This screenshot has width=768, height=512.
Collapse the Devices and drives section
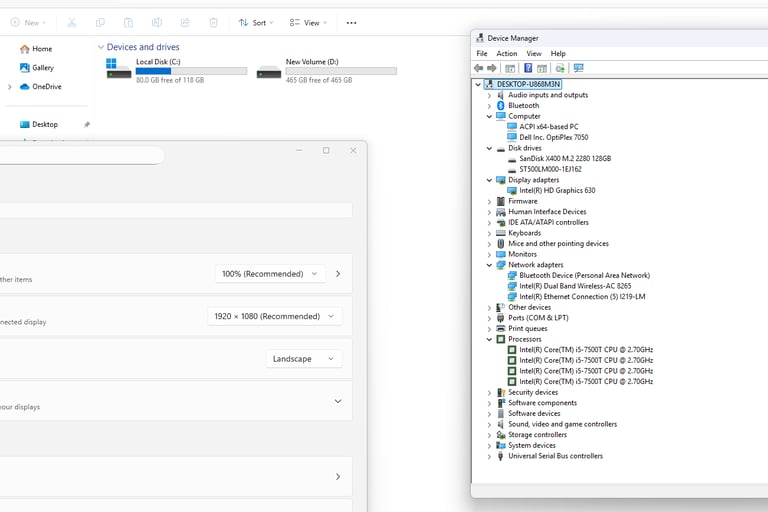pyautogui.click(x=101, y=47)
